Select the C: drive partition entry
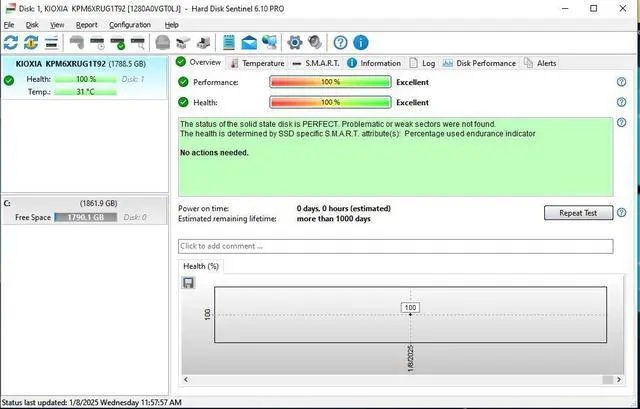Image resolution: width=640 pixels, height=409 pixels. tap(84, 210)
